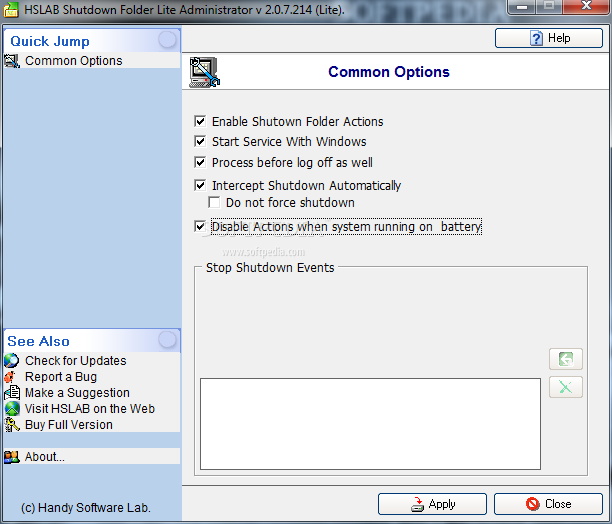Image resolution: width=612 pixels, height=524 pixels.
Task: Uncheck Process before log off as well
Action: 200,162
